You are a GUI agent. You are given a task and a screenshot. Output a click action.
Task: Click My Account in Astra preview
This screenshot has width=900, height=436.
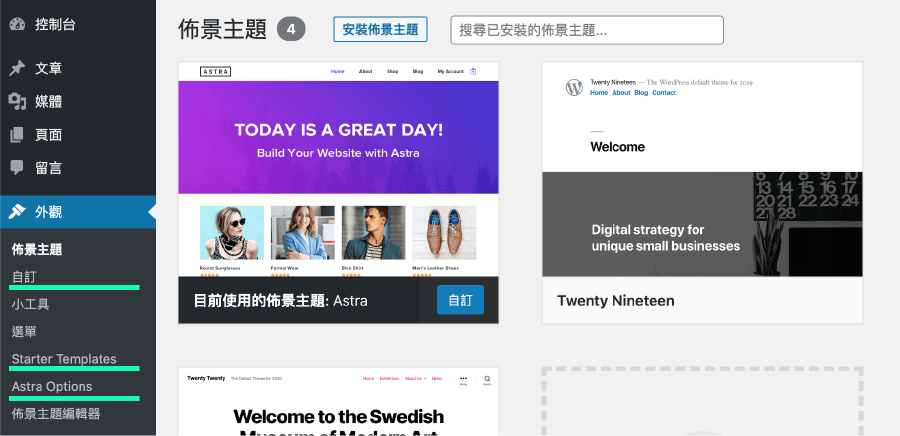point(451,72)
